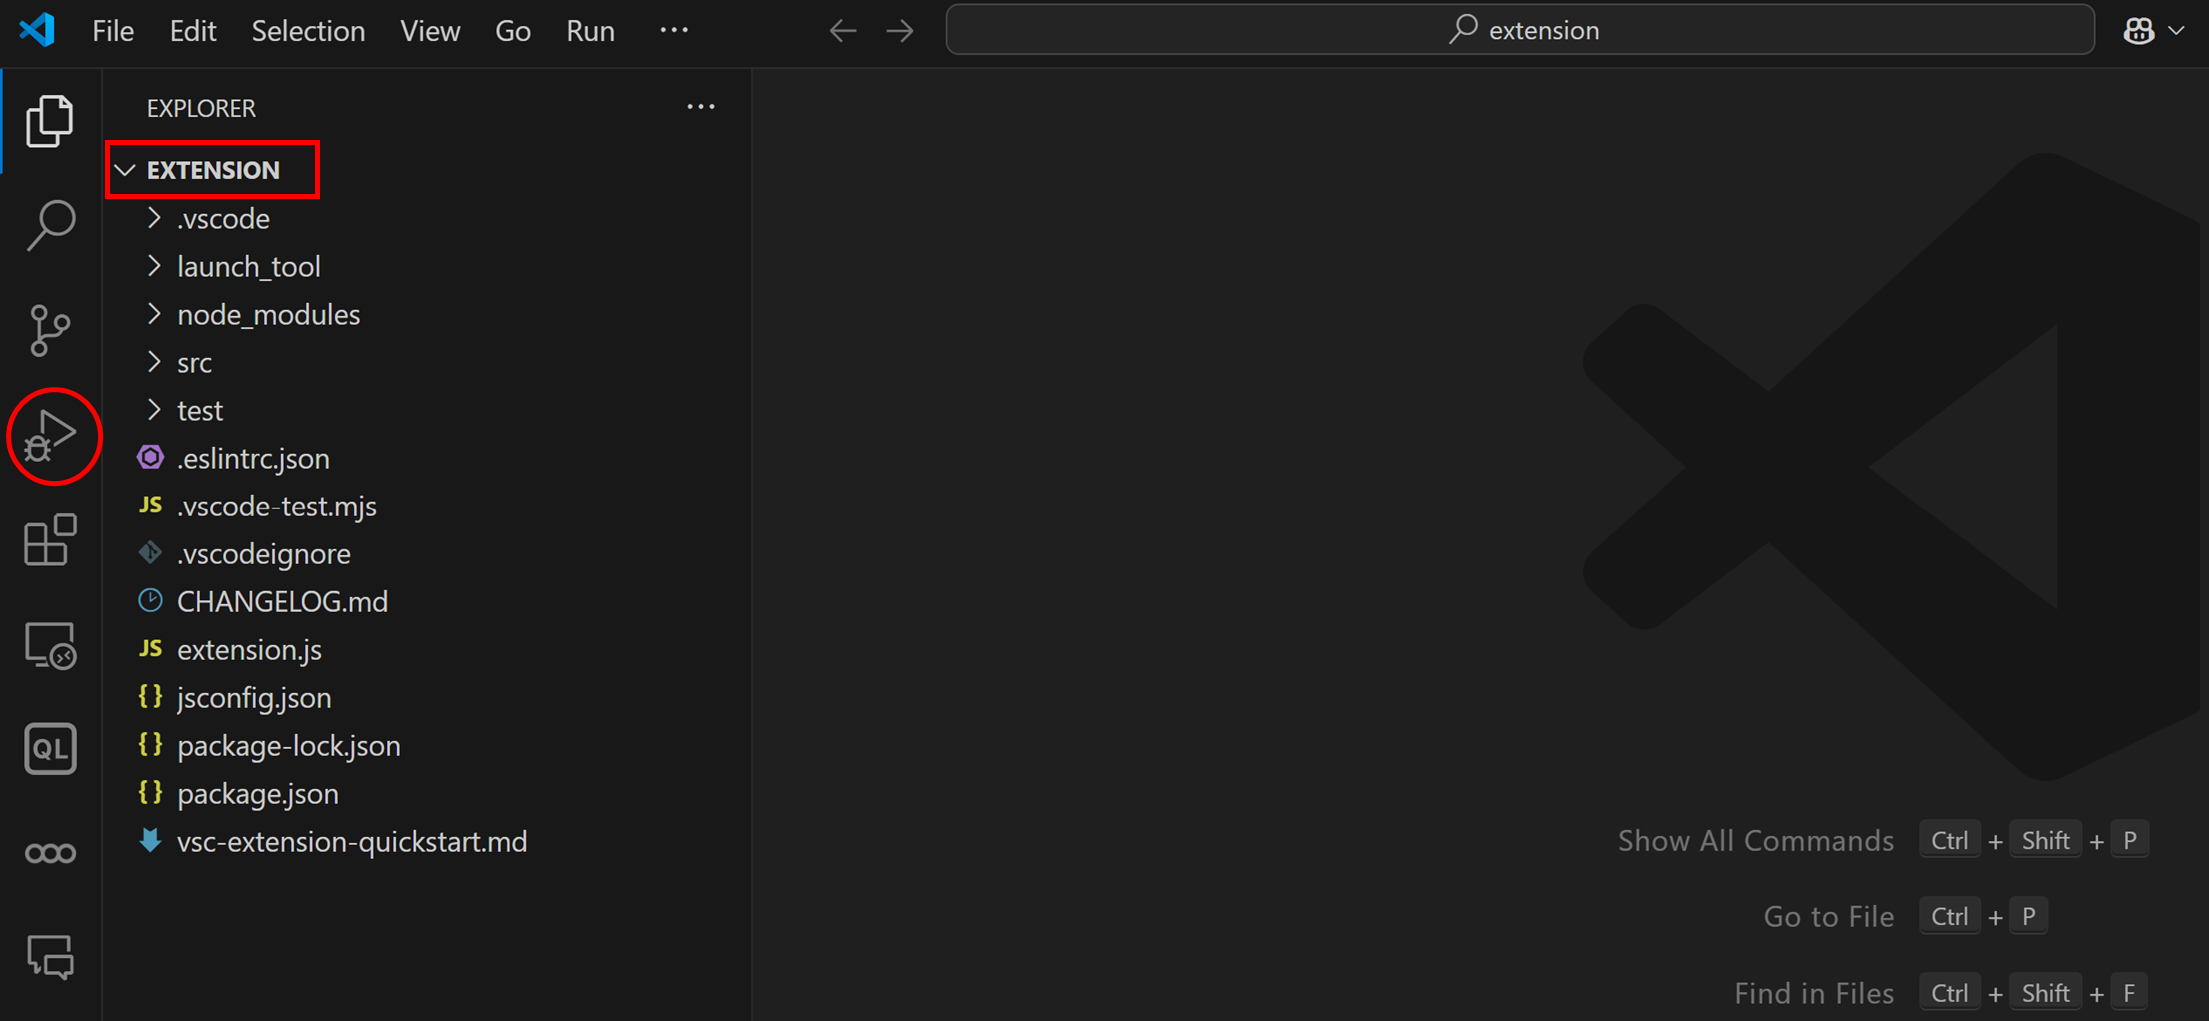The width and height of the screenshot is (2209, 1021).
Task: Open the Copilot menu in title bar
Action: click(2151, 31)
